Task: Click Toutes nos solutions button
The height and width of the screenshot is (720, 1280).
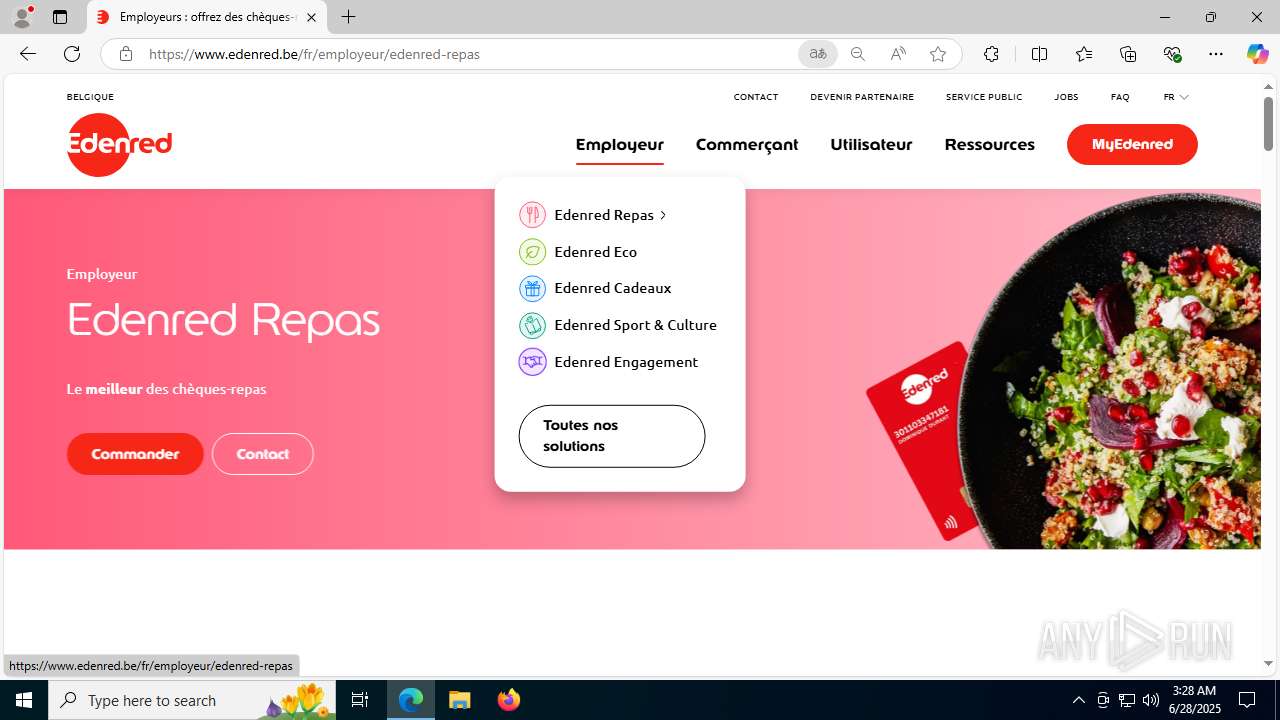Action: [612, 436]
